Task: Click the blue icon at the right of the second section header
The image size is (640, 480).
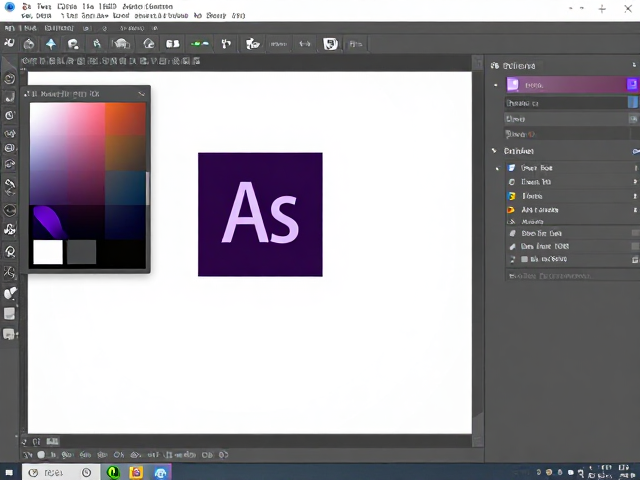Action: click(636, 151)
